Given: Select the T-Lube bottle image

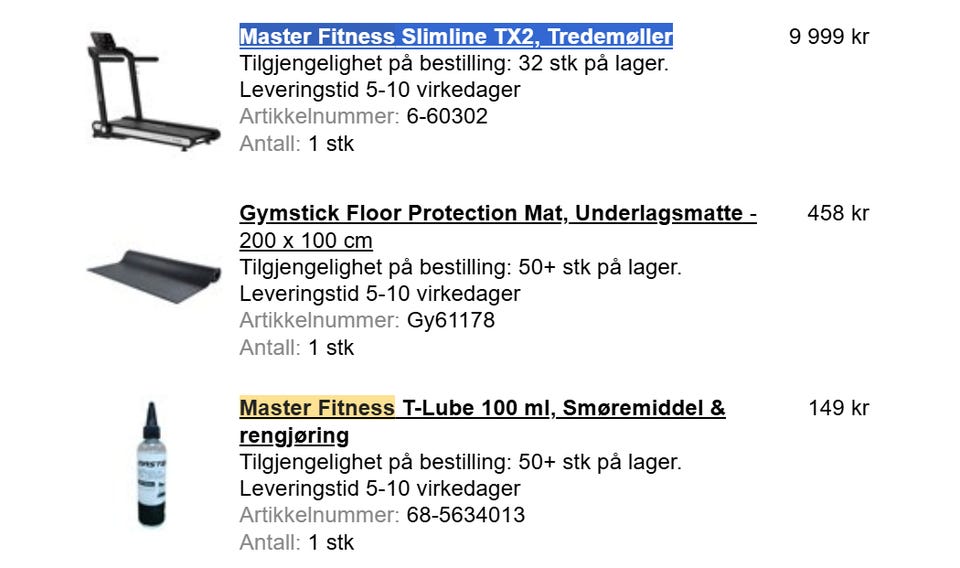Looking at the screenshot, I should pos(151,464).
